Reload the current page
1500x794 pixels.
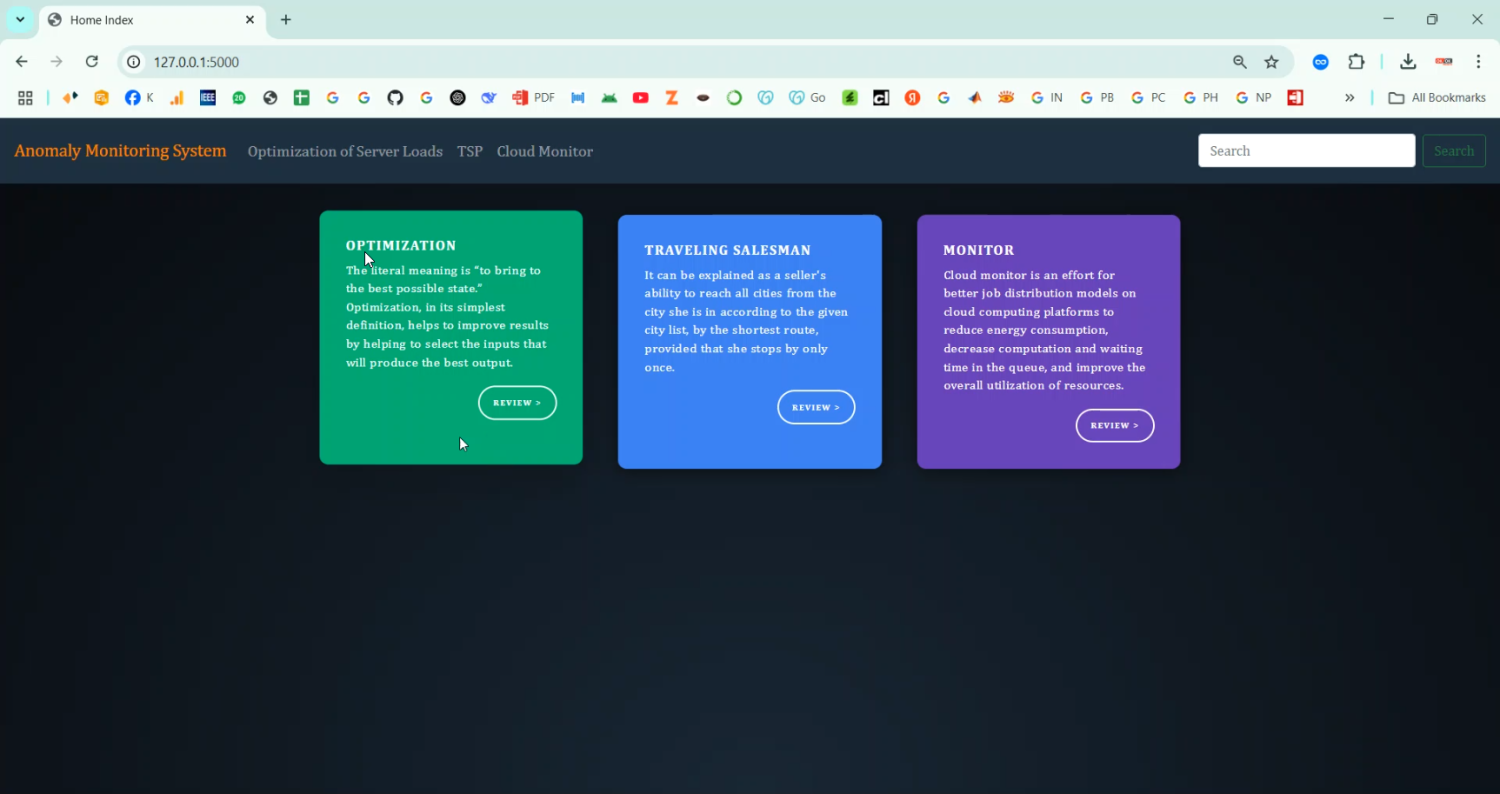92,62
